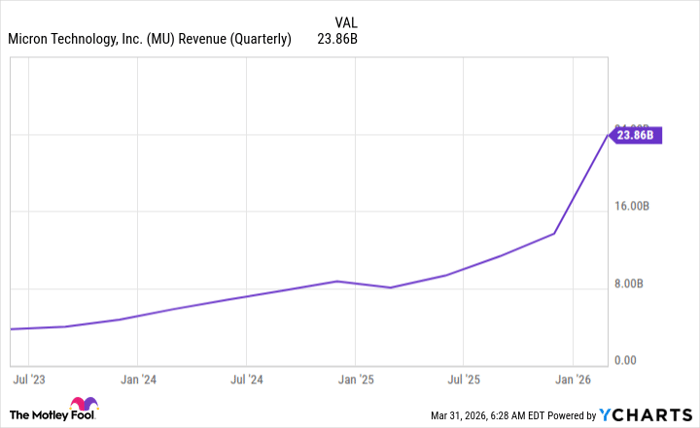Click the 16.00B y-axis label
The image size is (700, 428).
coord(632,206)
